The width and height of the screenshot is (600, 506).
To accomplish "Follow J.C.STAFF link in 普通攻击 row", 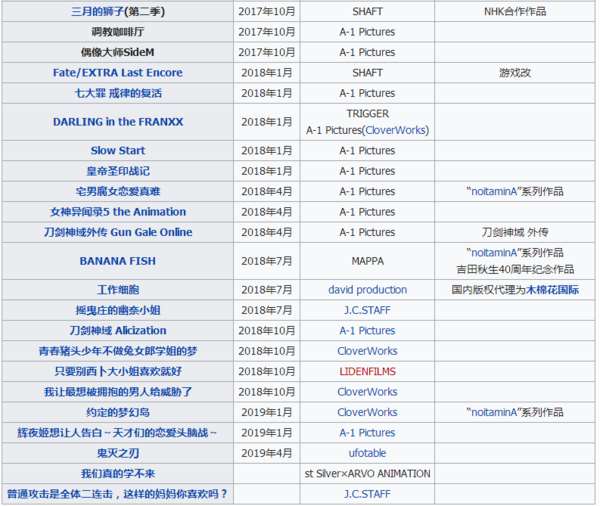I will click(367, 494).
